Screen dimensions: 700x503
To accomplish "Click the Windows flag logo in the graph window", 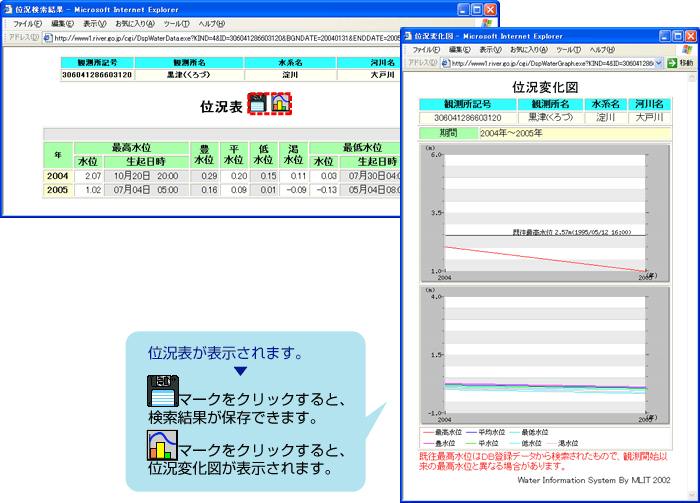I will (683, 48).
